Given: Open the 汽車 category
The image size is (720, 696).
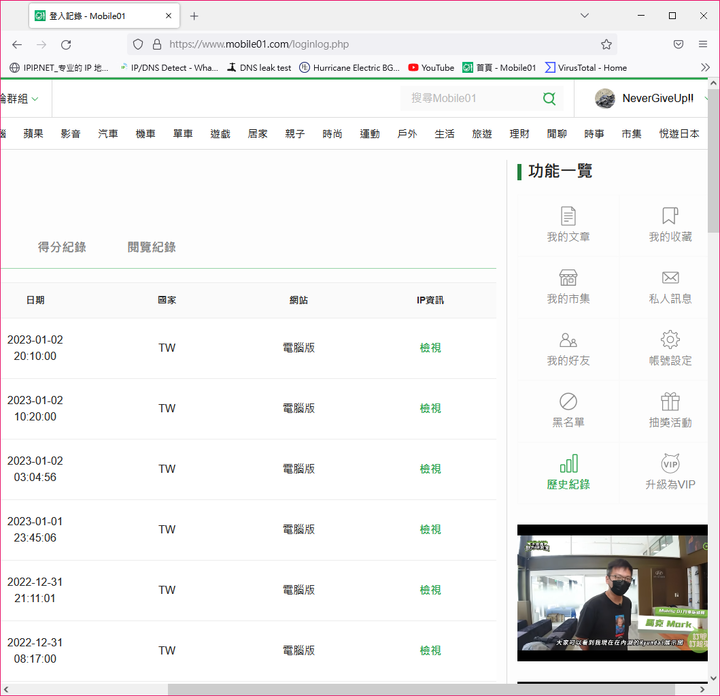Looking at the screenshot, I should (108, 134).
